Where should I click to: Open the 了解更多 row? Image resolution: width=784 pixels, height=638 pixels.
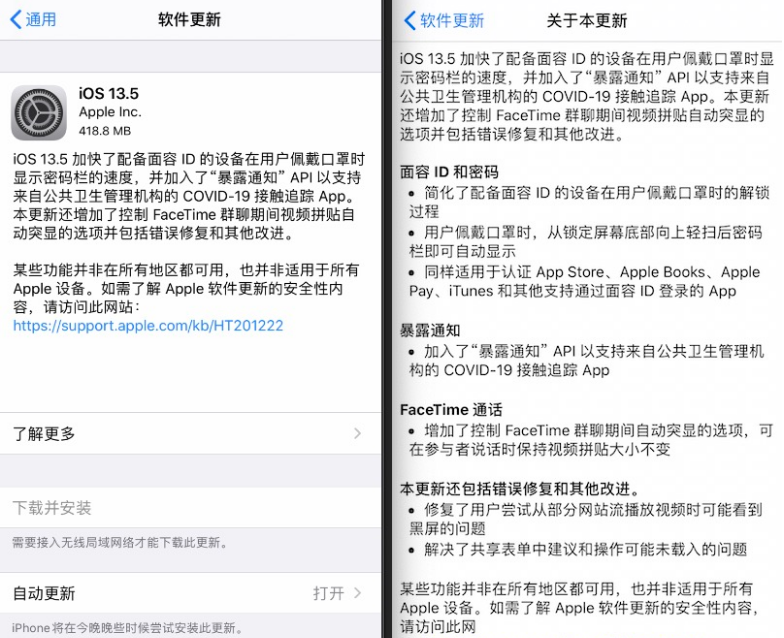(190, 434)
